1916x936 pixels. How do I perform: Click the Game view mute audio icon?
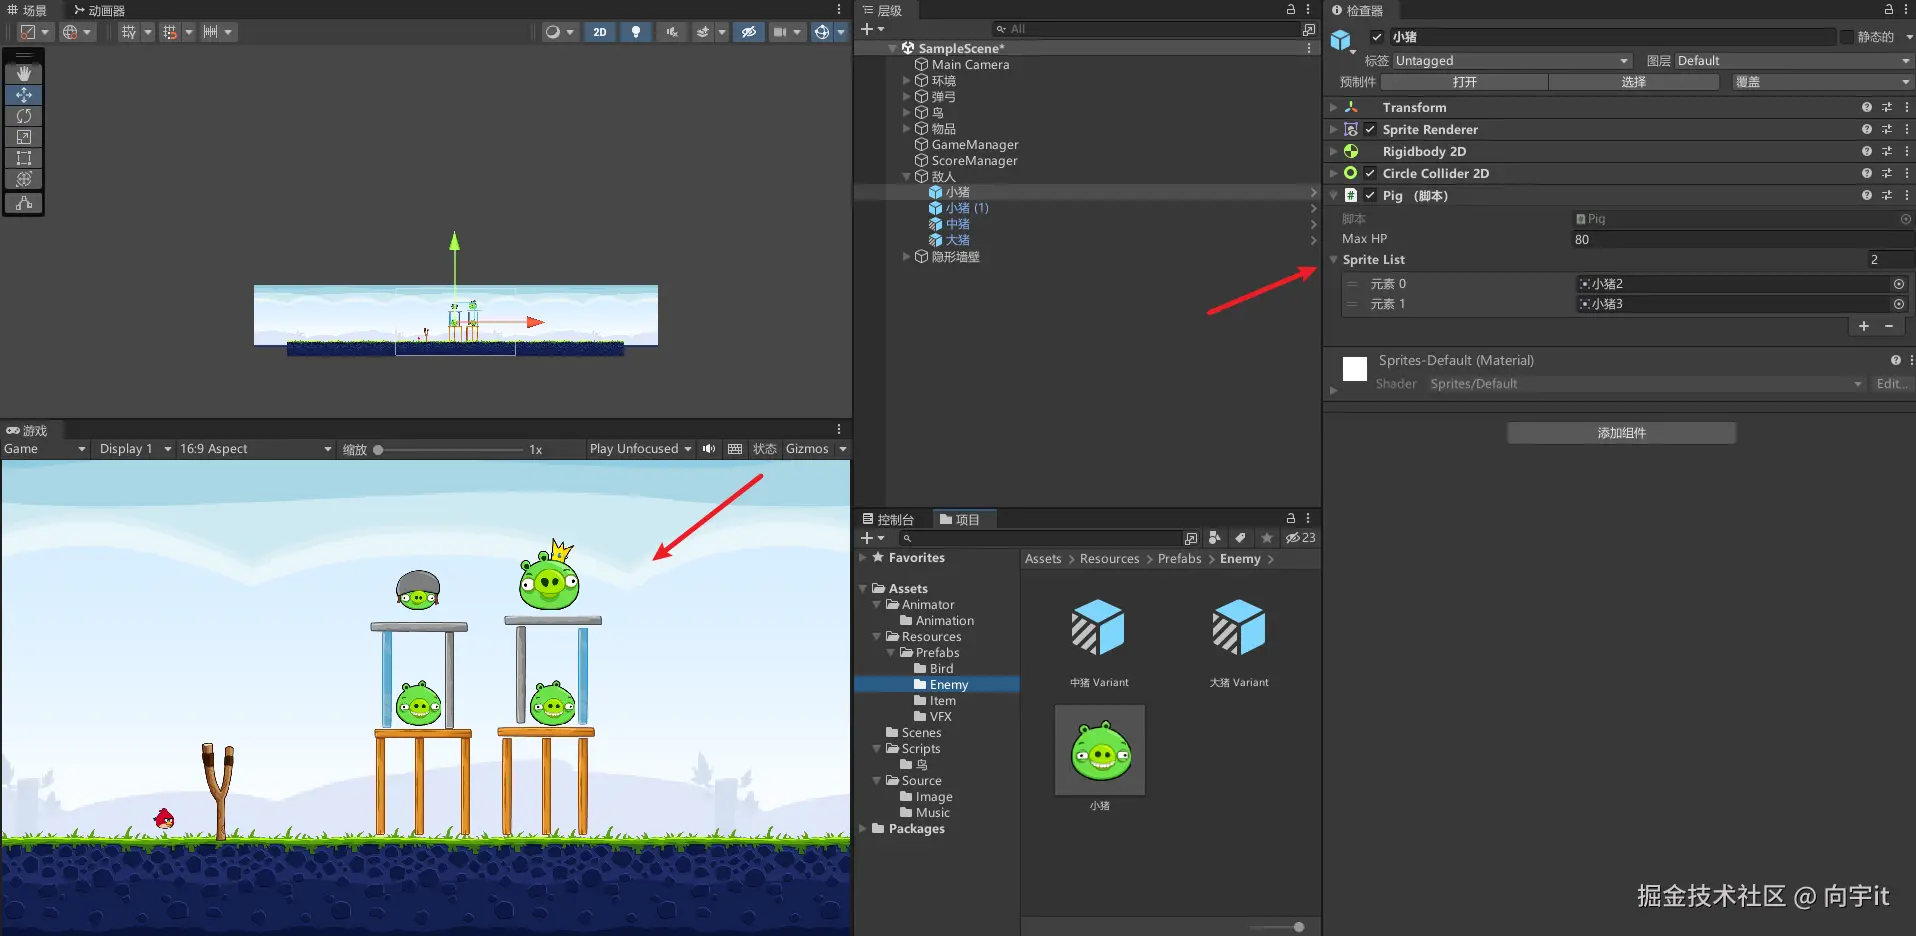(709, 449)
